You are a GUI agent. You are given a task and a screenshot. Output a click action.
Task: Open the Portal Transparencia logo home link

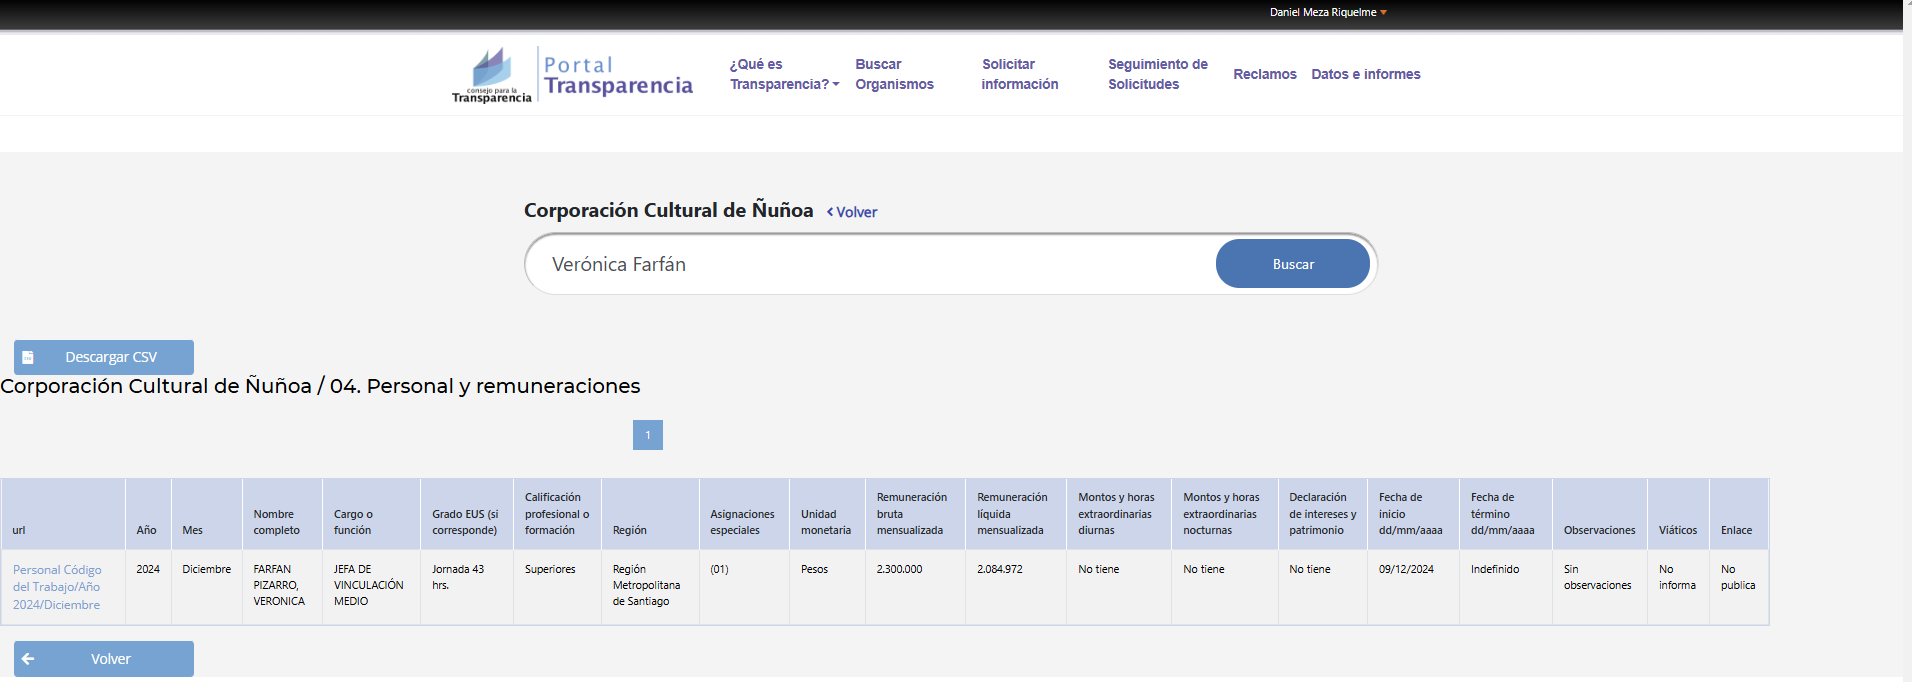pyautogui.click(x=572, y=74)
